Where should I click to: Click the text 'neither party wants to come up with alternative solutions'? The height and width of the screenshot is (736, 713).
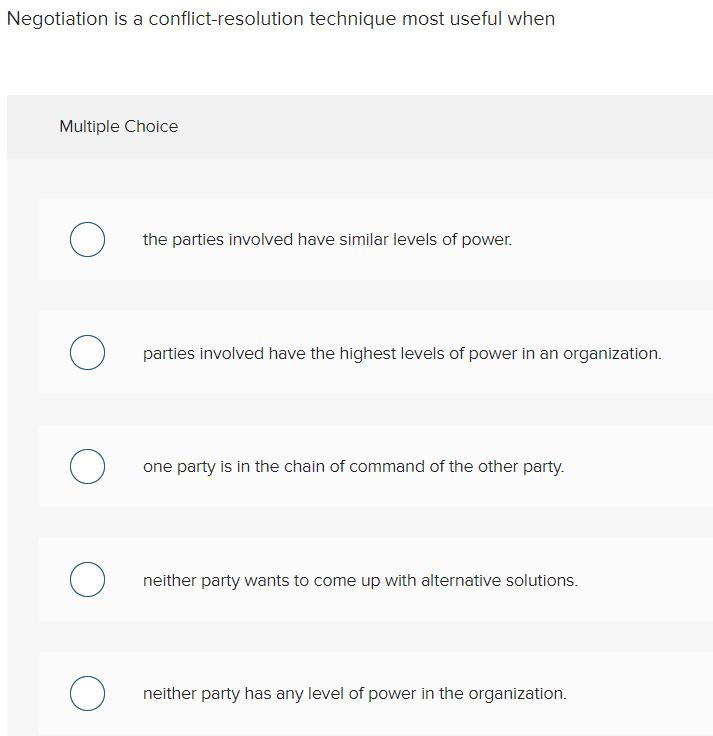[360, 581]
